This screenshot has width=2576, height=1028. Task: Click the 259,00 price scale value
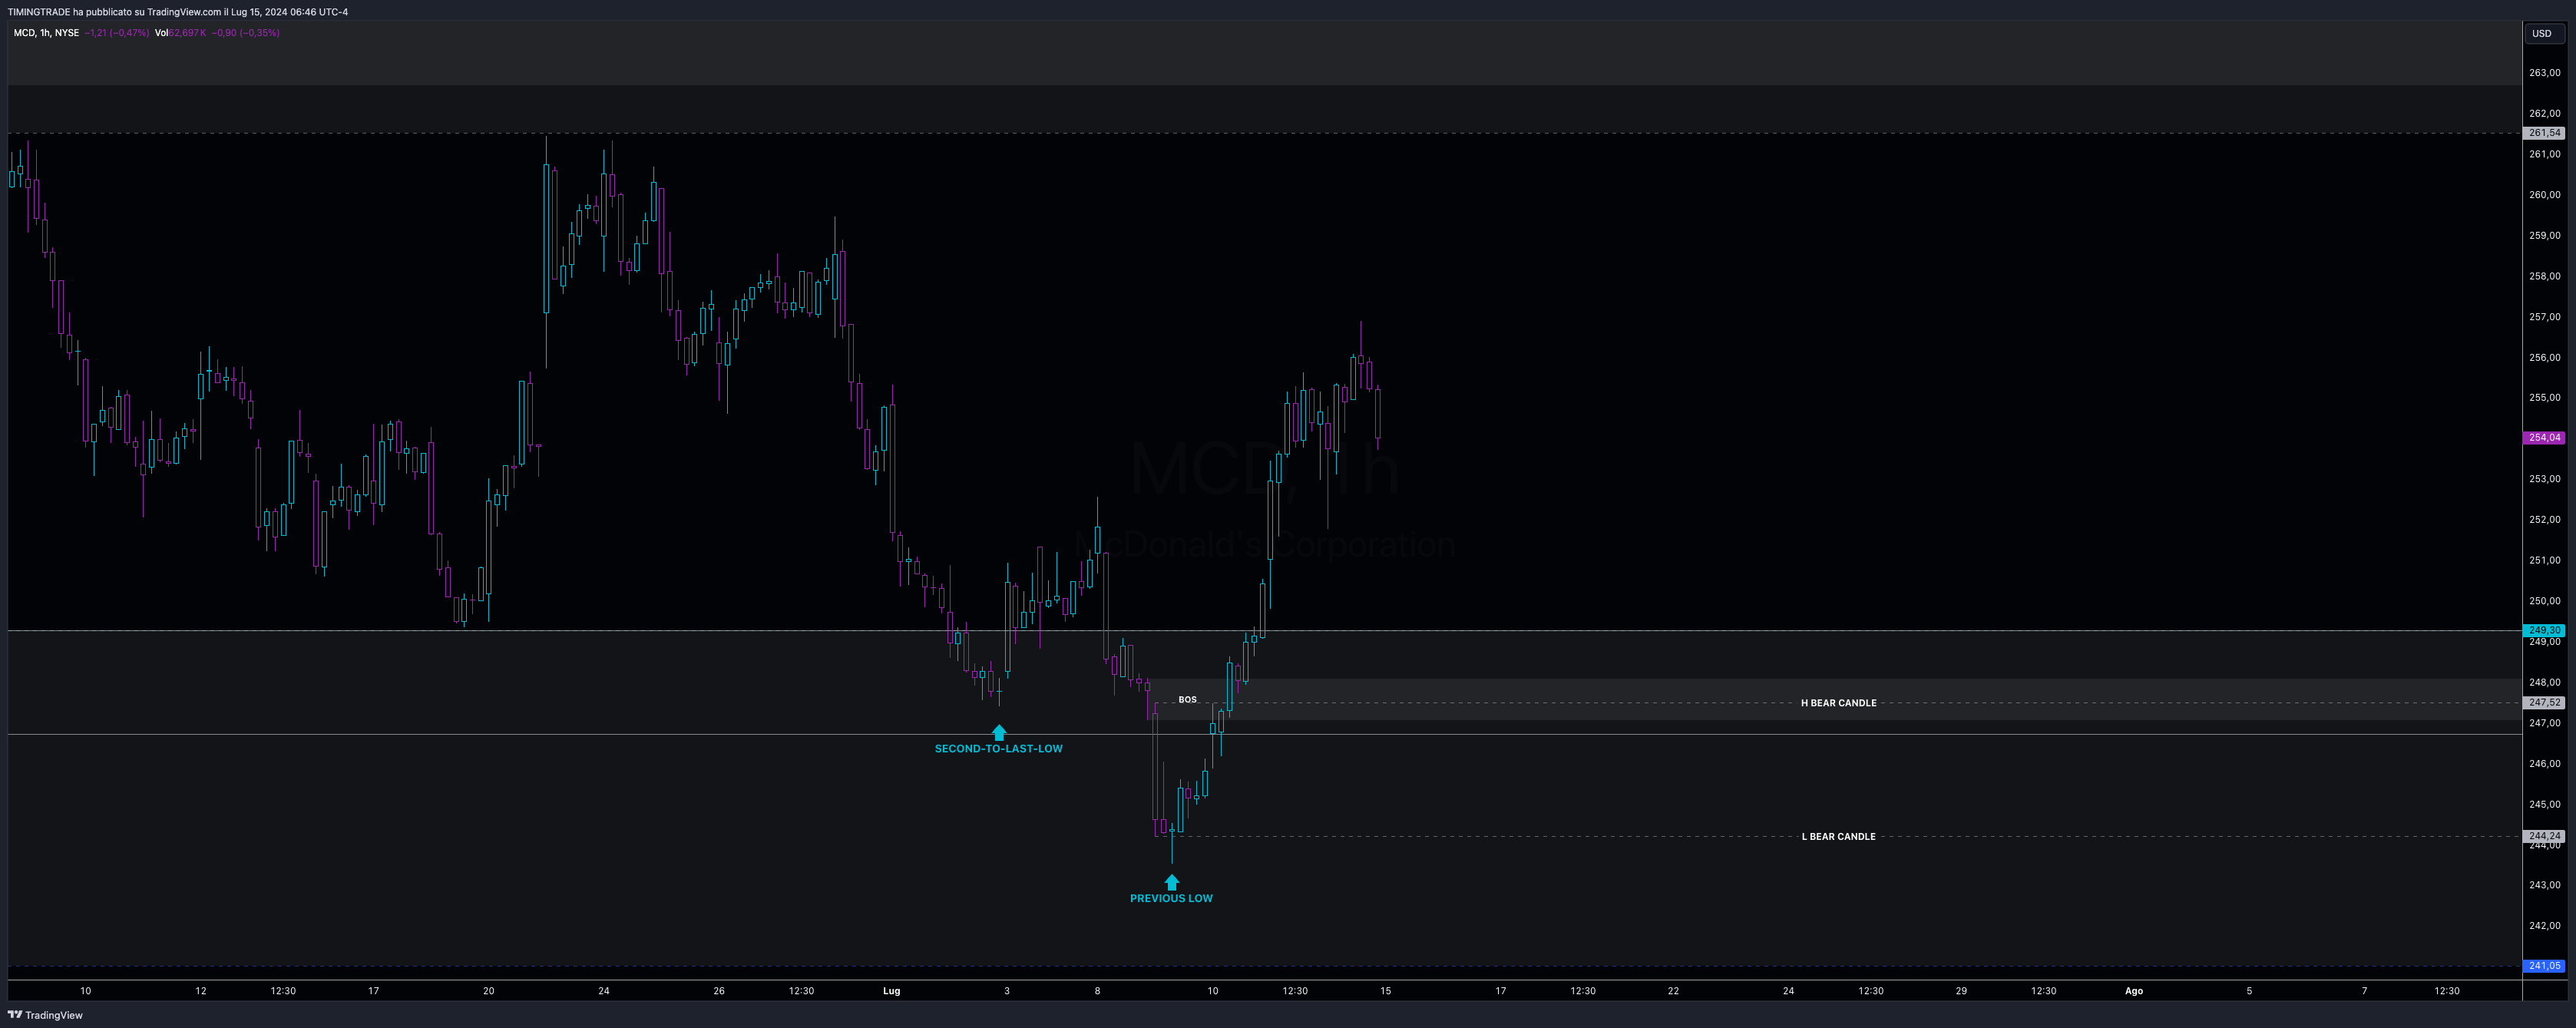pyautogui.click(x=2544, y=236)
